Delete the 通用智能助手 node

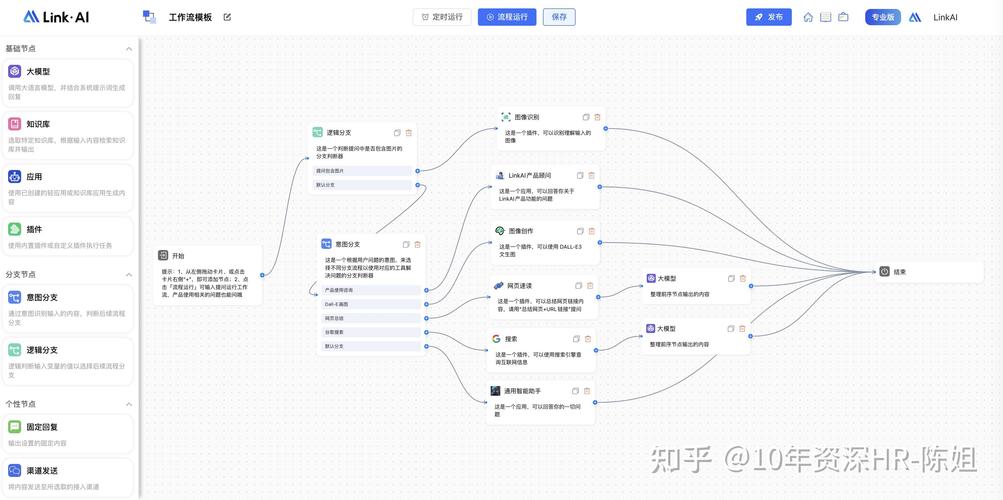[x=587, y=391]
